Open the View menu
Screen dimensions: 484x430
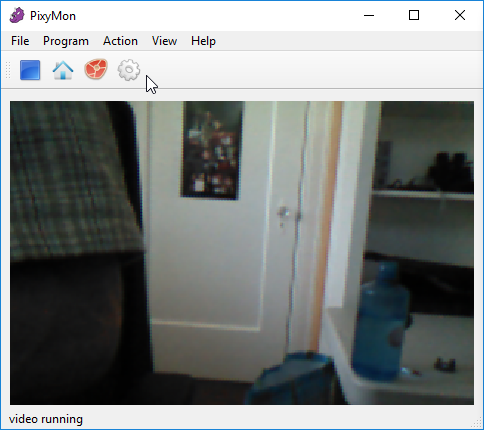pyautogui.click(x=164, y=41)
